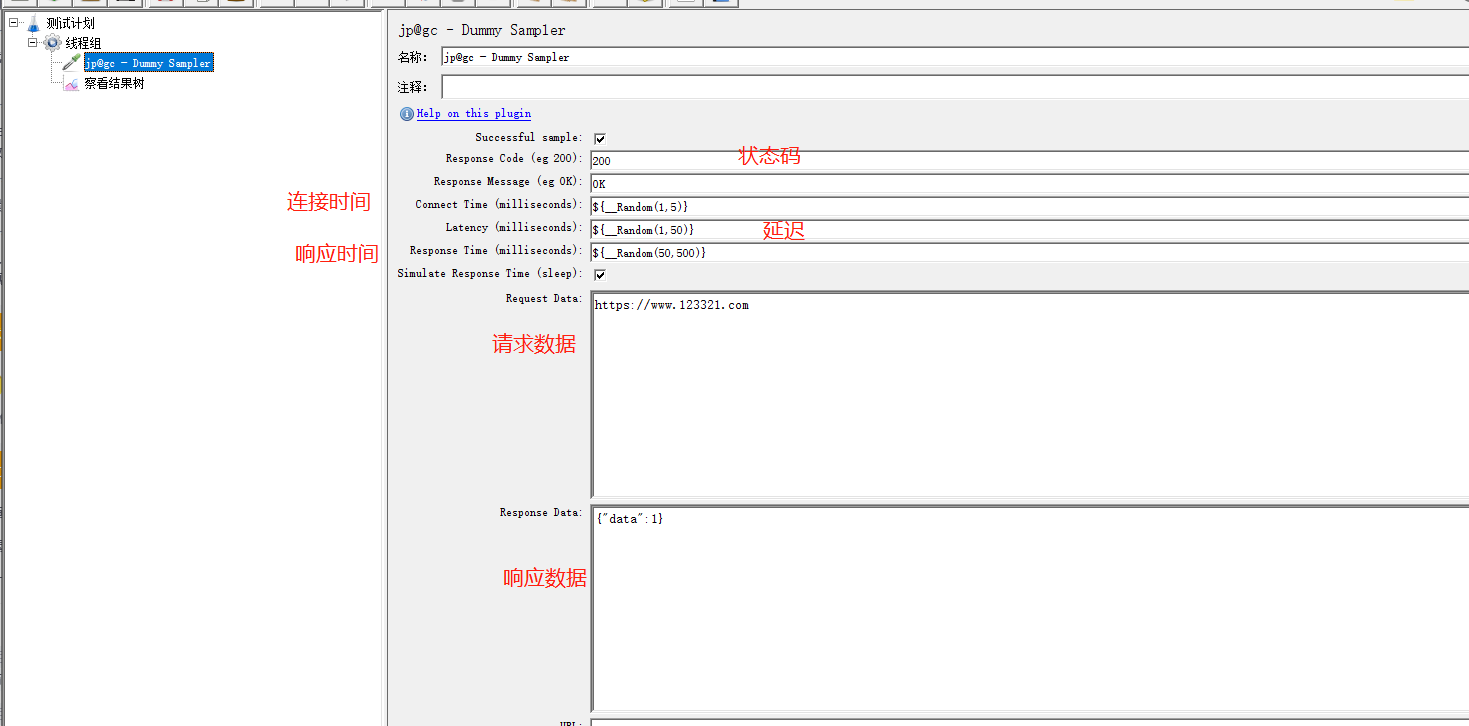Click the '注释:' label
The height and width of the screenshot is (726, 1469).
pos(413,88)
